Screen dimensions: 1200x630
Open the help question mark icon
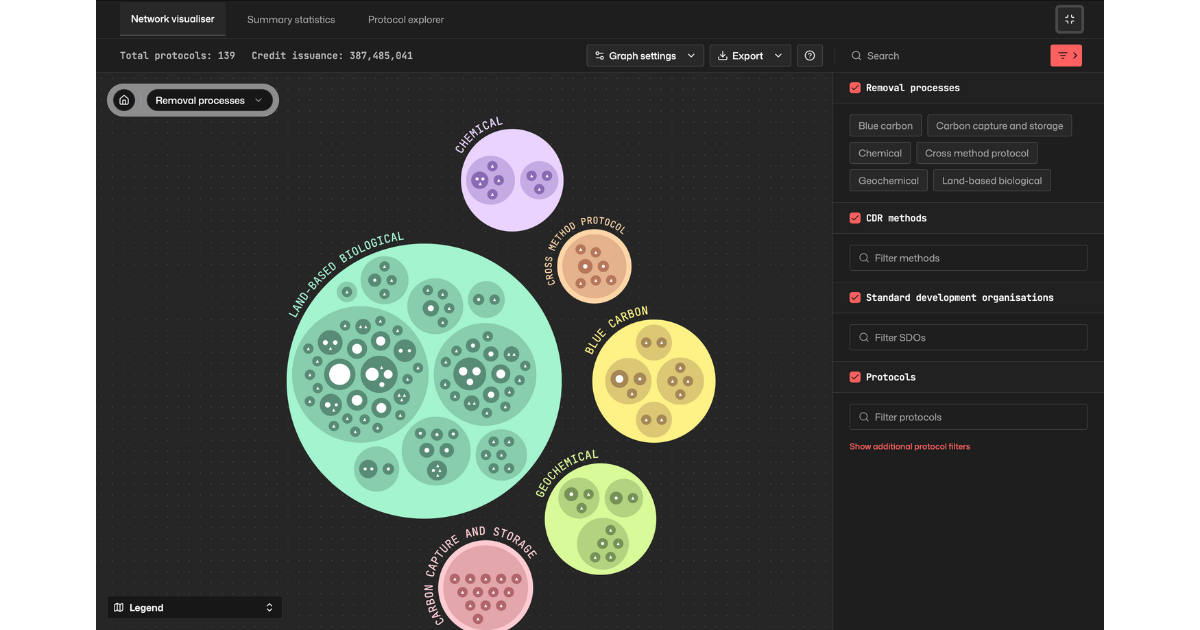(x=810, y=56)
